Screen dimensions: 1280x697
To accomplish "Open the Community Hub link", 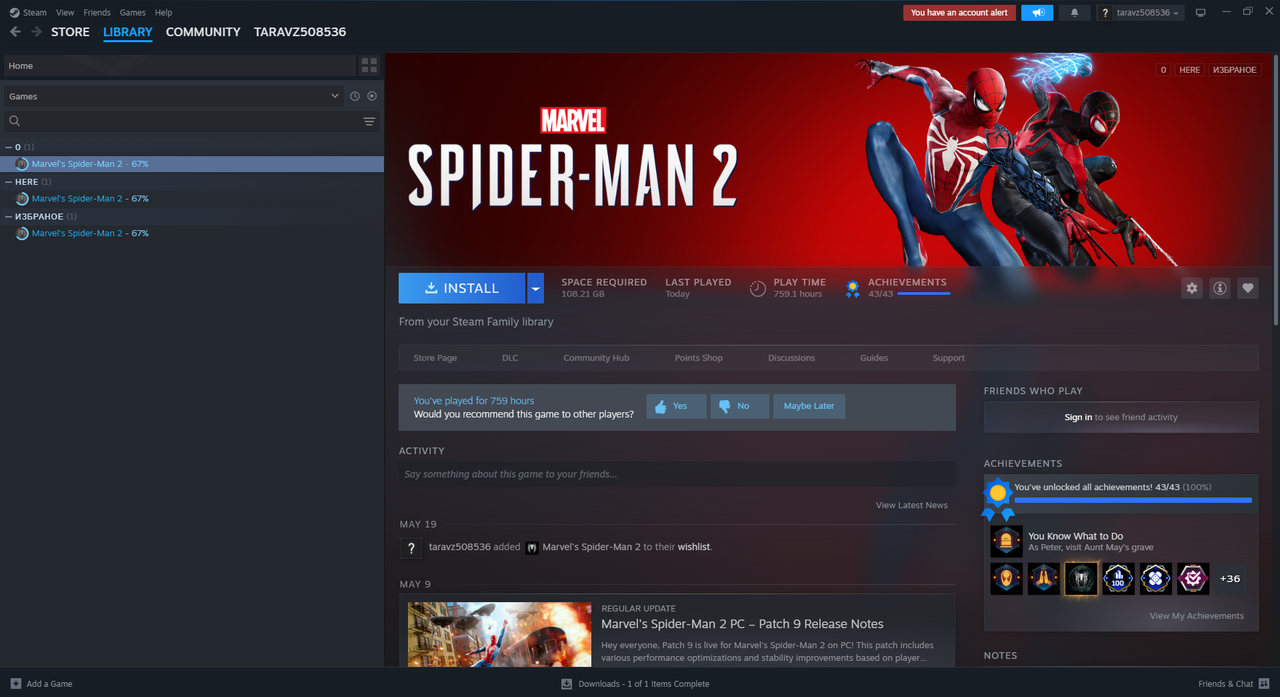I will pyautogui.click(x=596, y=358).
